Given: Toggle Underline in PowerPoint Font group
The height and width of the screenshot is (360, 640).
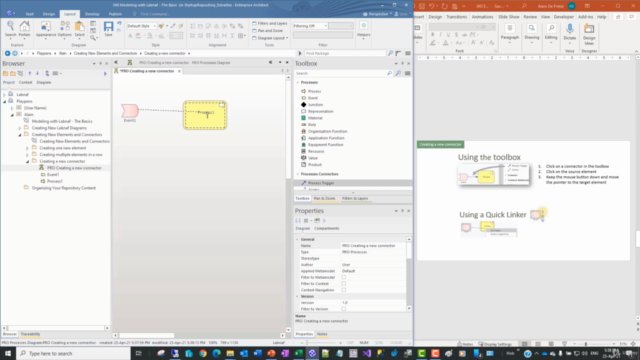Looking at the screenshot, I should pyautogui.click(x=448, y=35).
